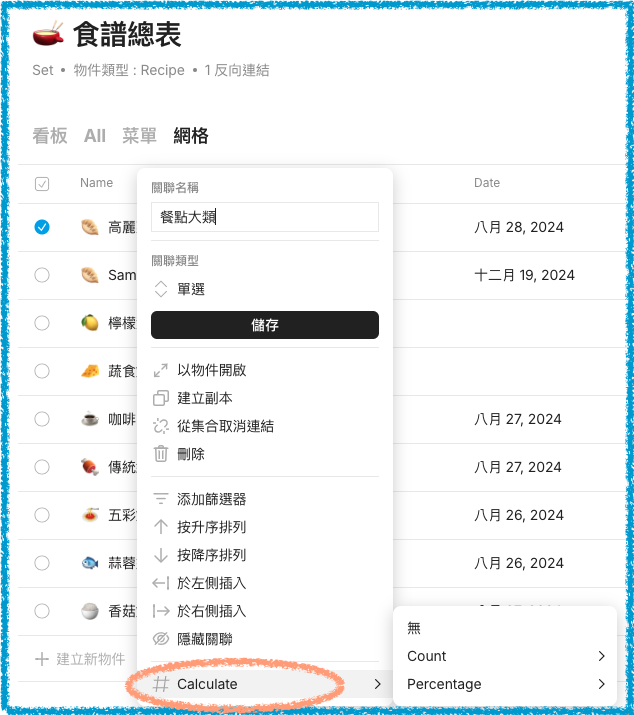Click the up-arrow icon for 按升序排列

[x=161, y=527]
